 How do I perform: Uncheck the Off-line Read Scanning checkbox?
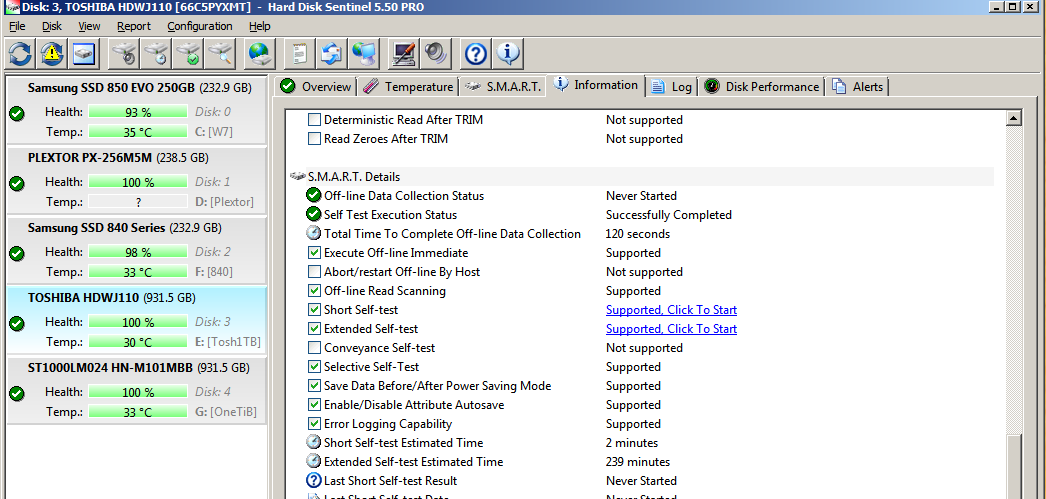[x=314, y=291]
